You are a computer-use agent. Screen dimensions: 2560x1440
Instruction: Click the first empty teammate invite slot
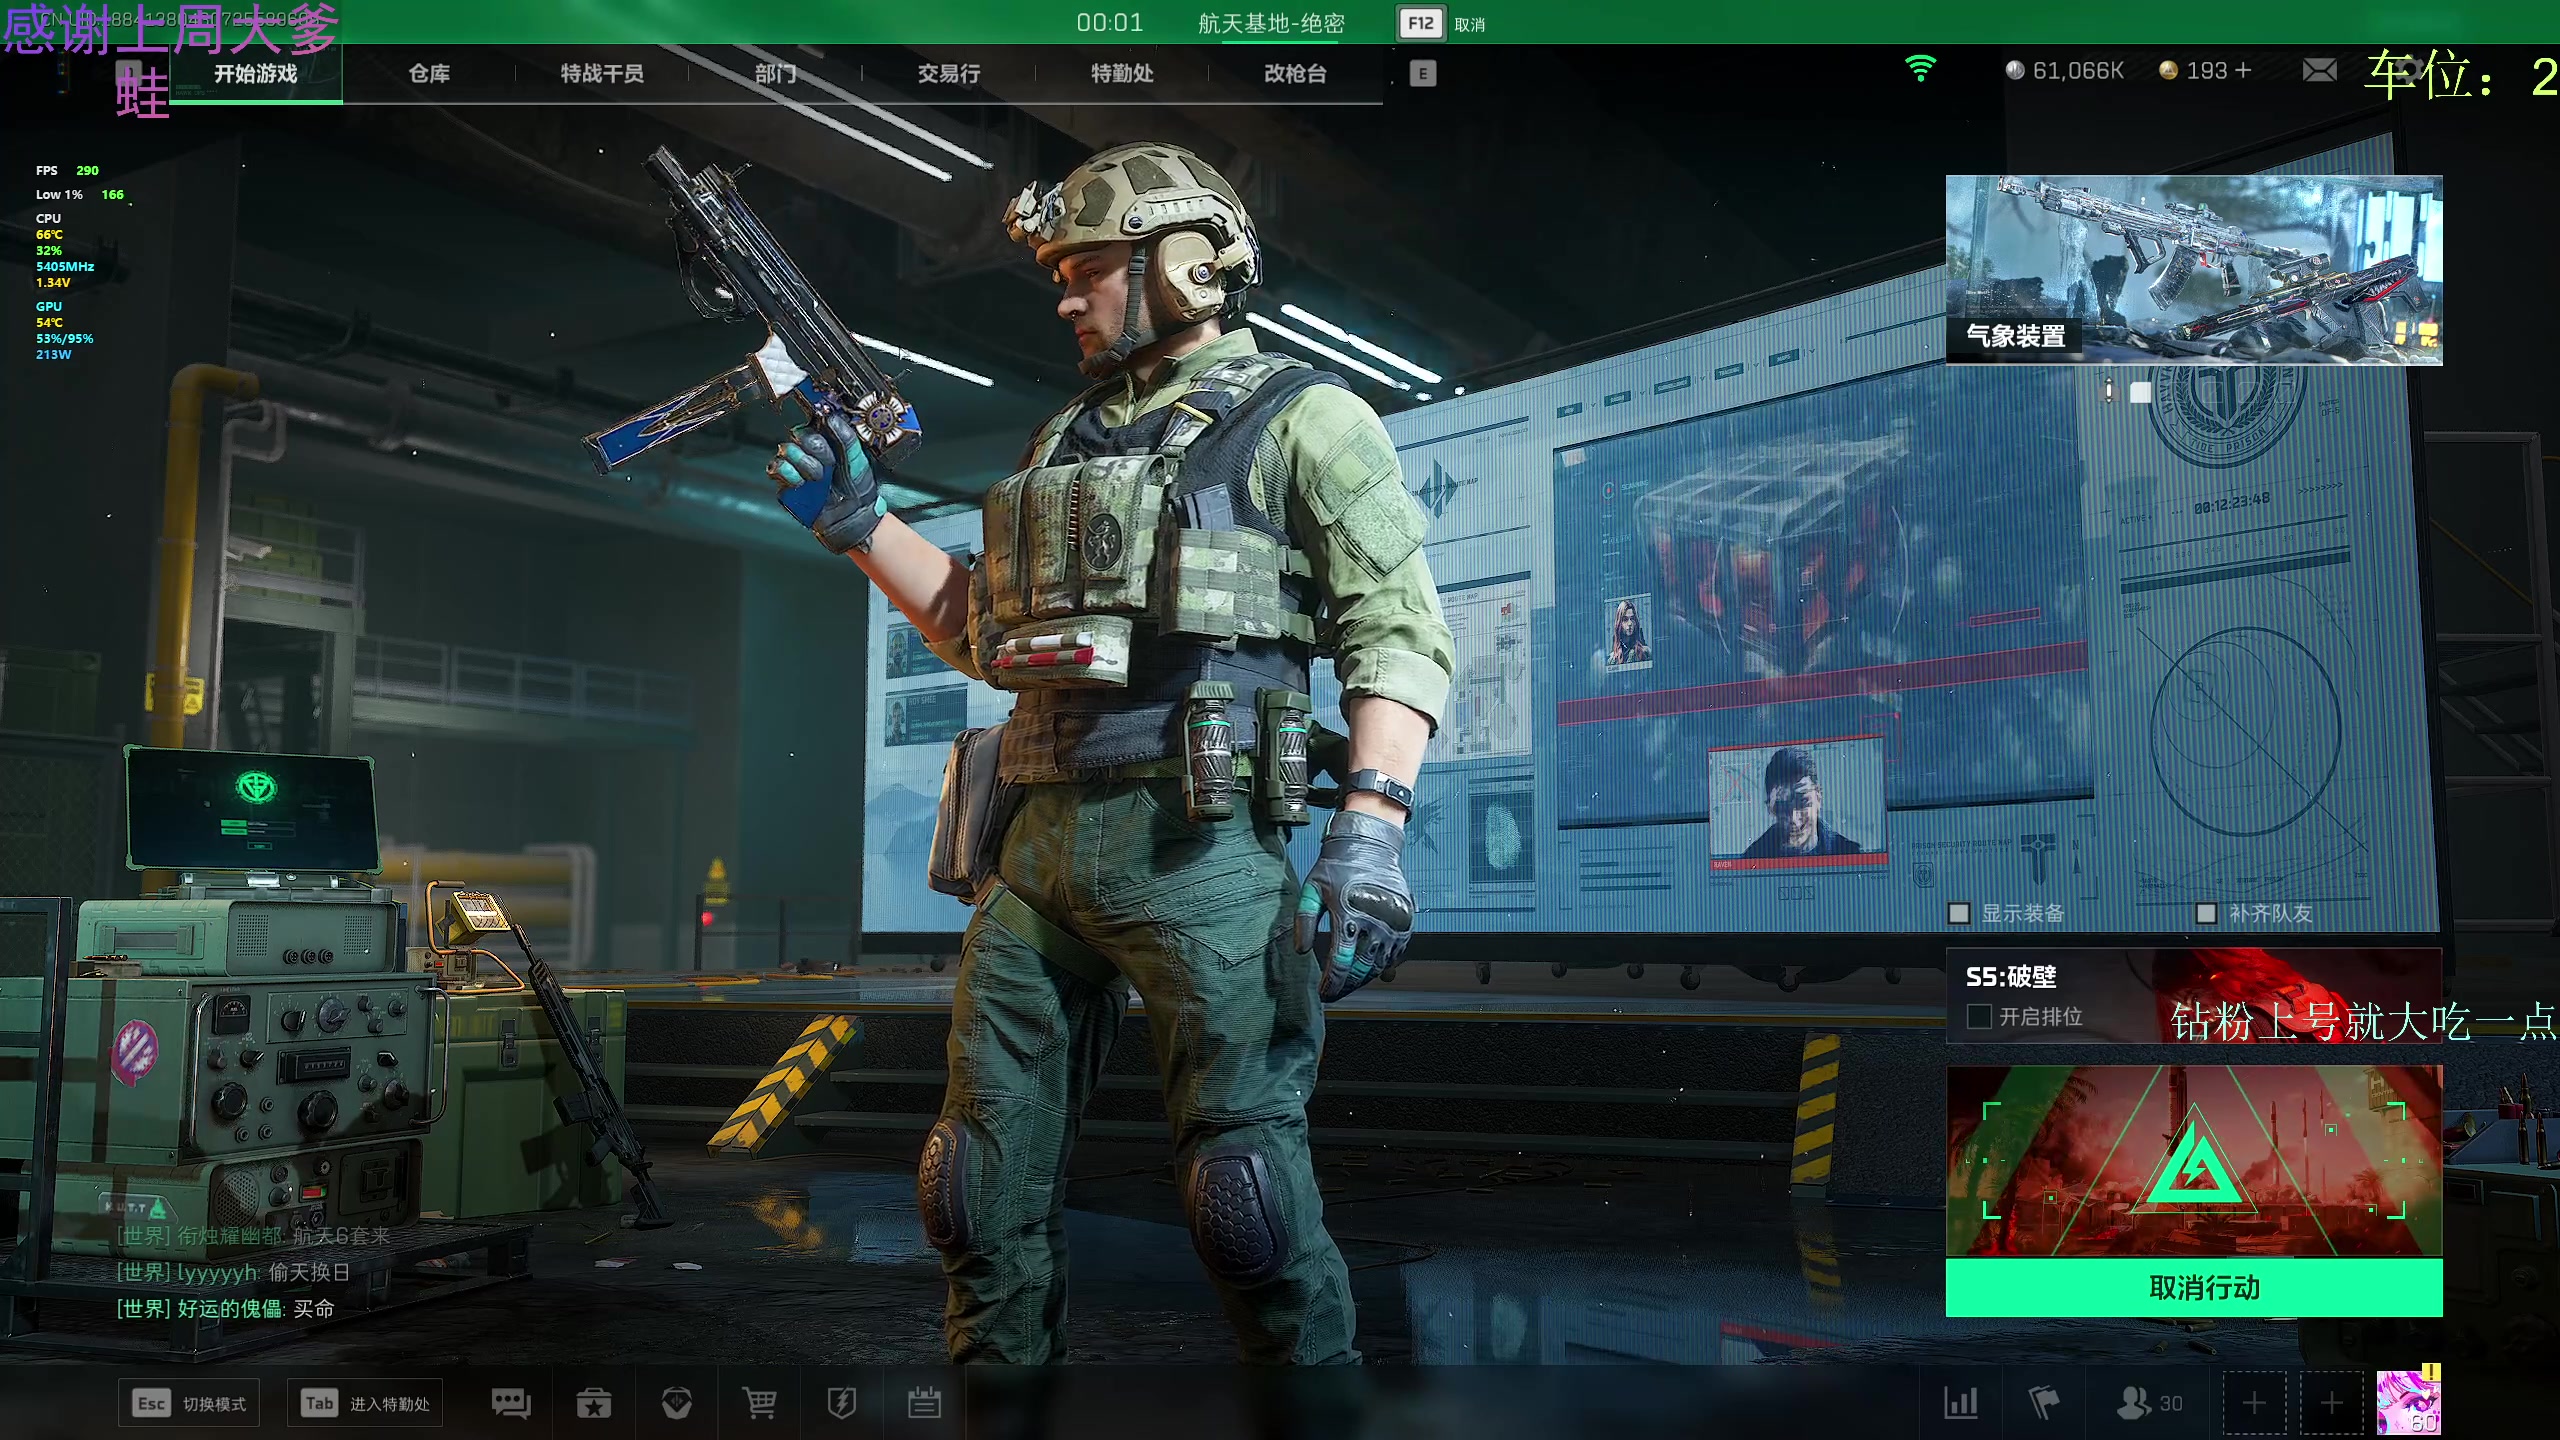(x=2254, y=1403)
